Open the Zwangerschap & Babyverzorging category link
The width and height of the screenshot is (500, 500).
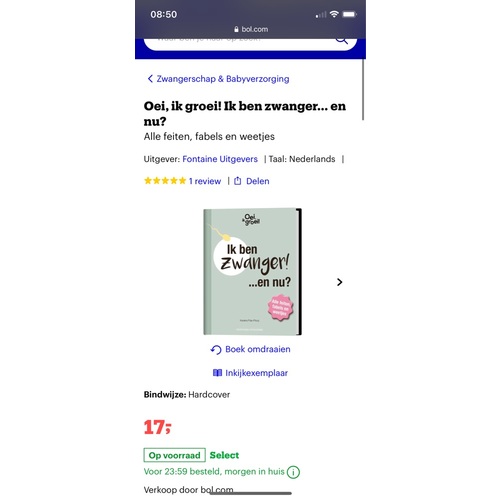click(223, 79)
